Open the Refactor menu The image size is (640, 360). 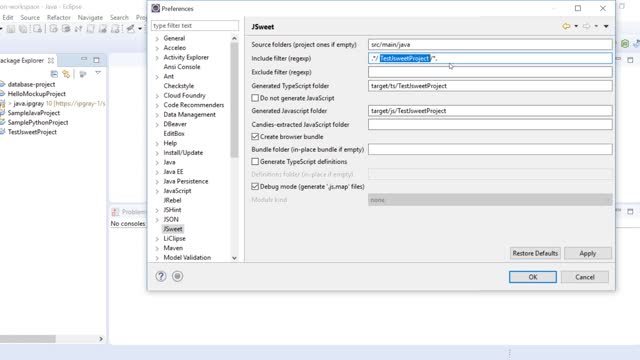click(x=59, y=18)
